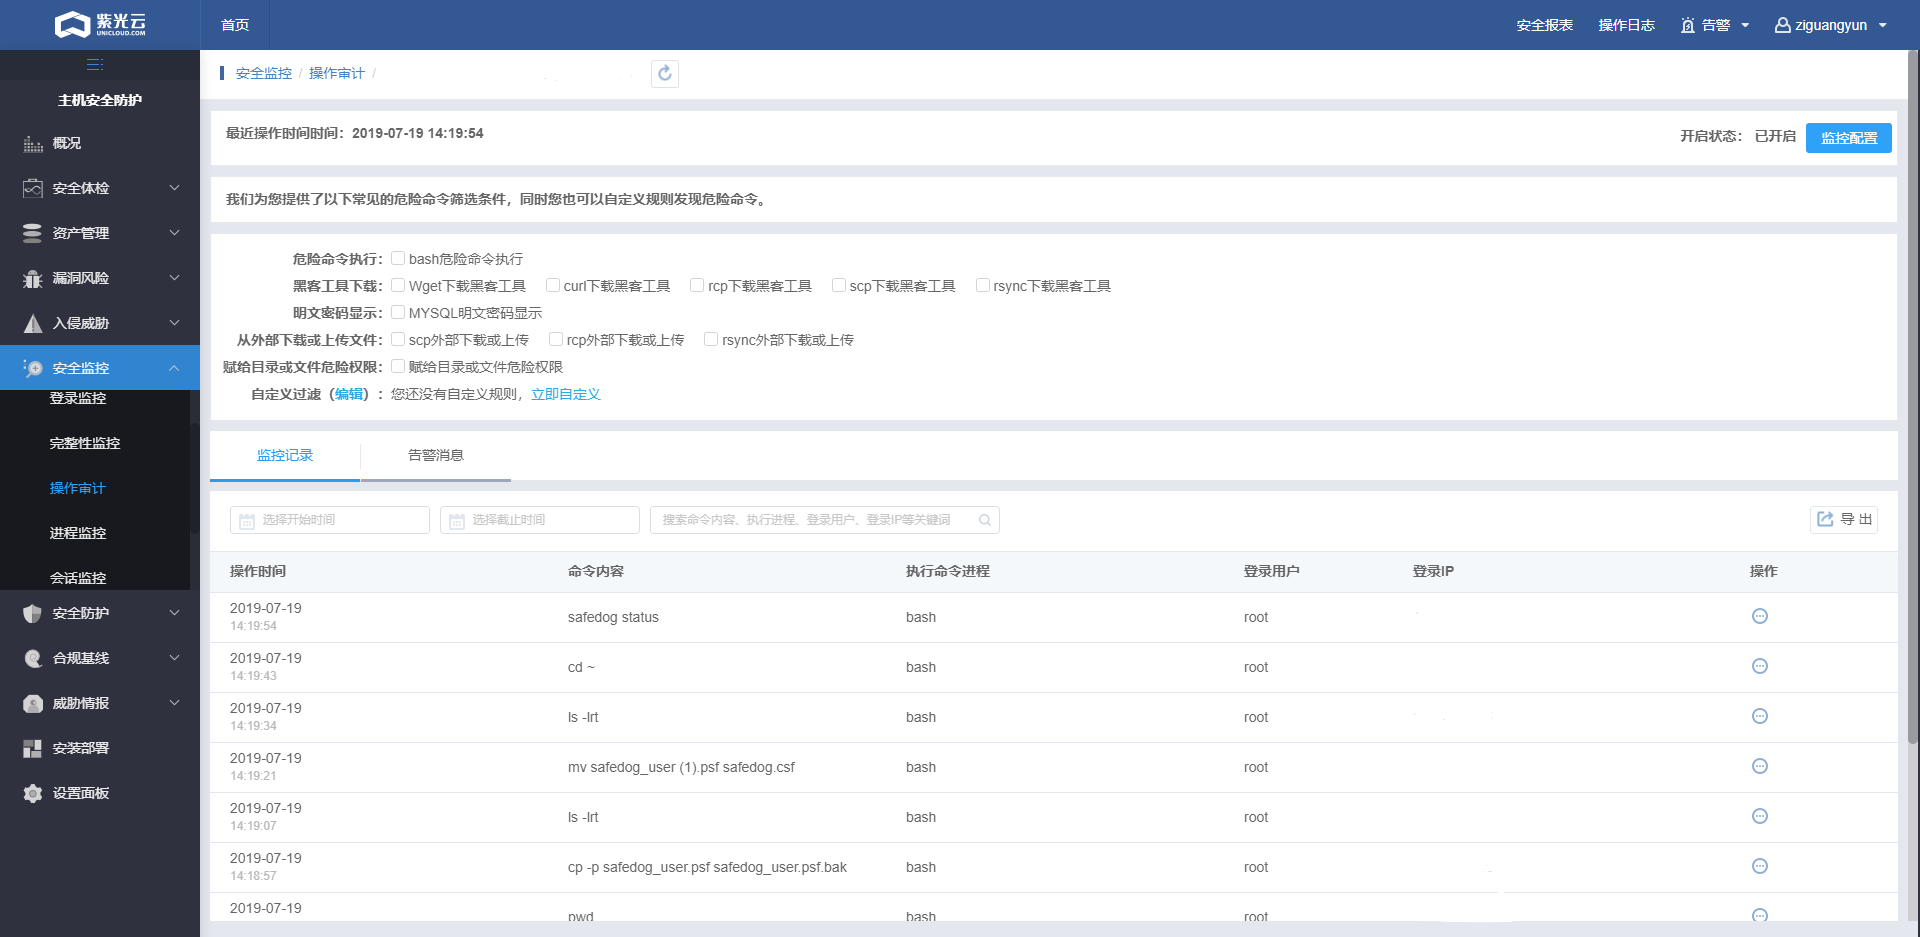
Task: Click the 概况 overview chart icon
Action: pos(33,143)
